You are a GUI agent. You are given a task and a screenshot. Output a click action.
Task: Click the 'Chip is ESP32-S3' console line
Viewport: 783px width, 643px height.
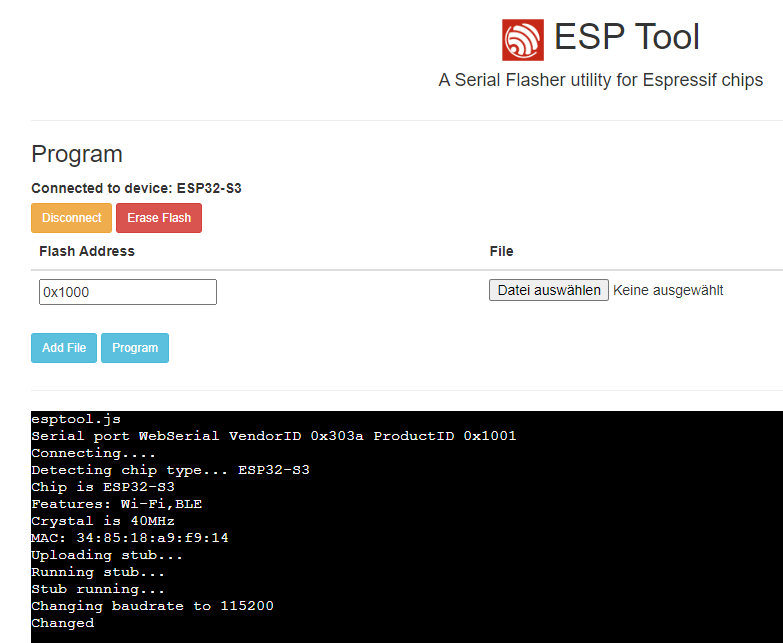tap(103, 487)
